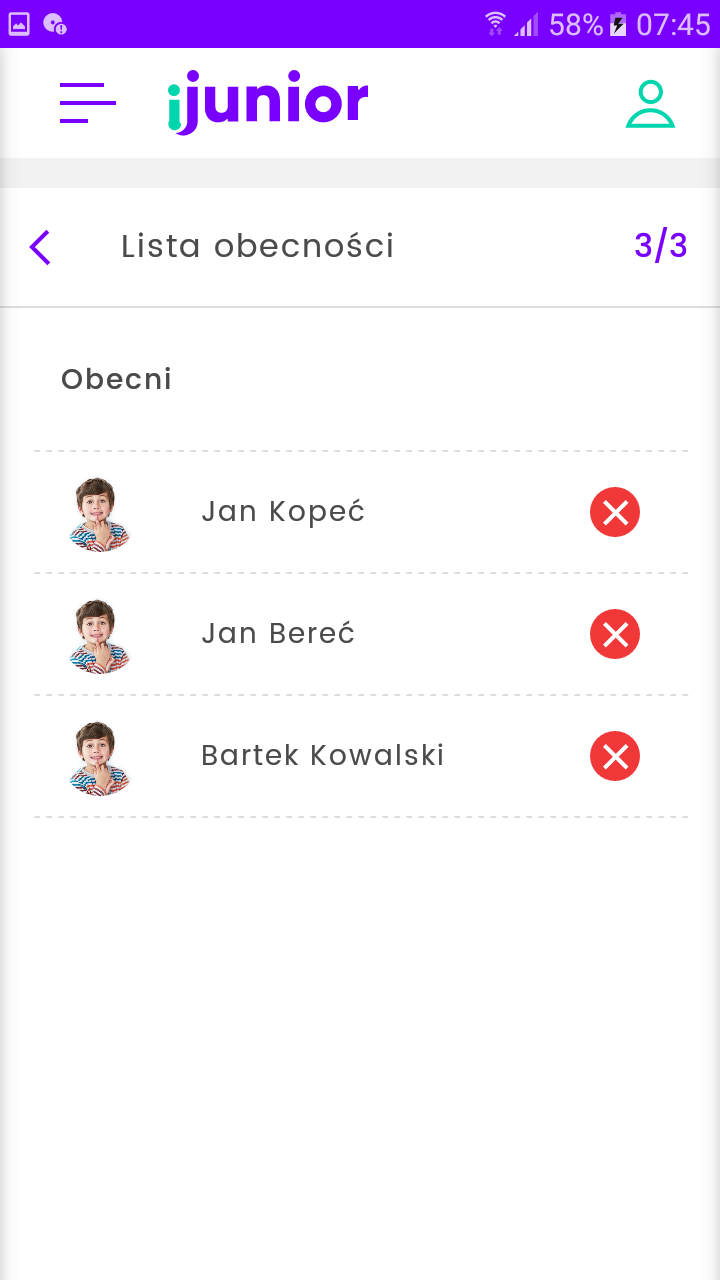Tap the 3/3 attendance counter
Image resolution: width=720 pixels, height=1280 pixels.
click(660, 246)
